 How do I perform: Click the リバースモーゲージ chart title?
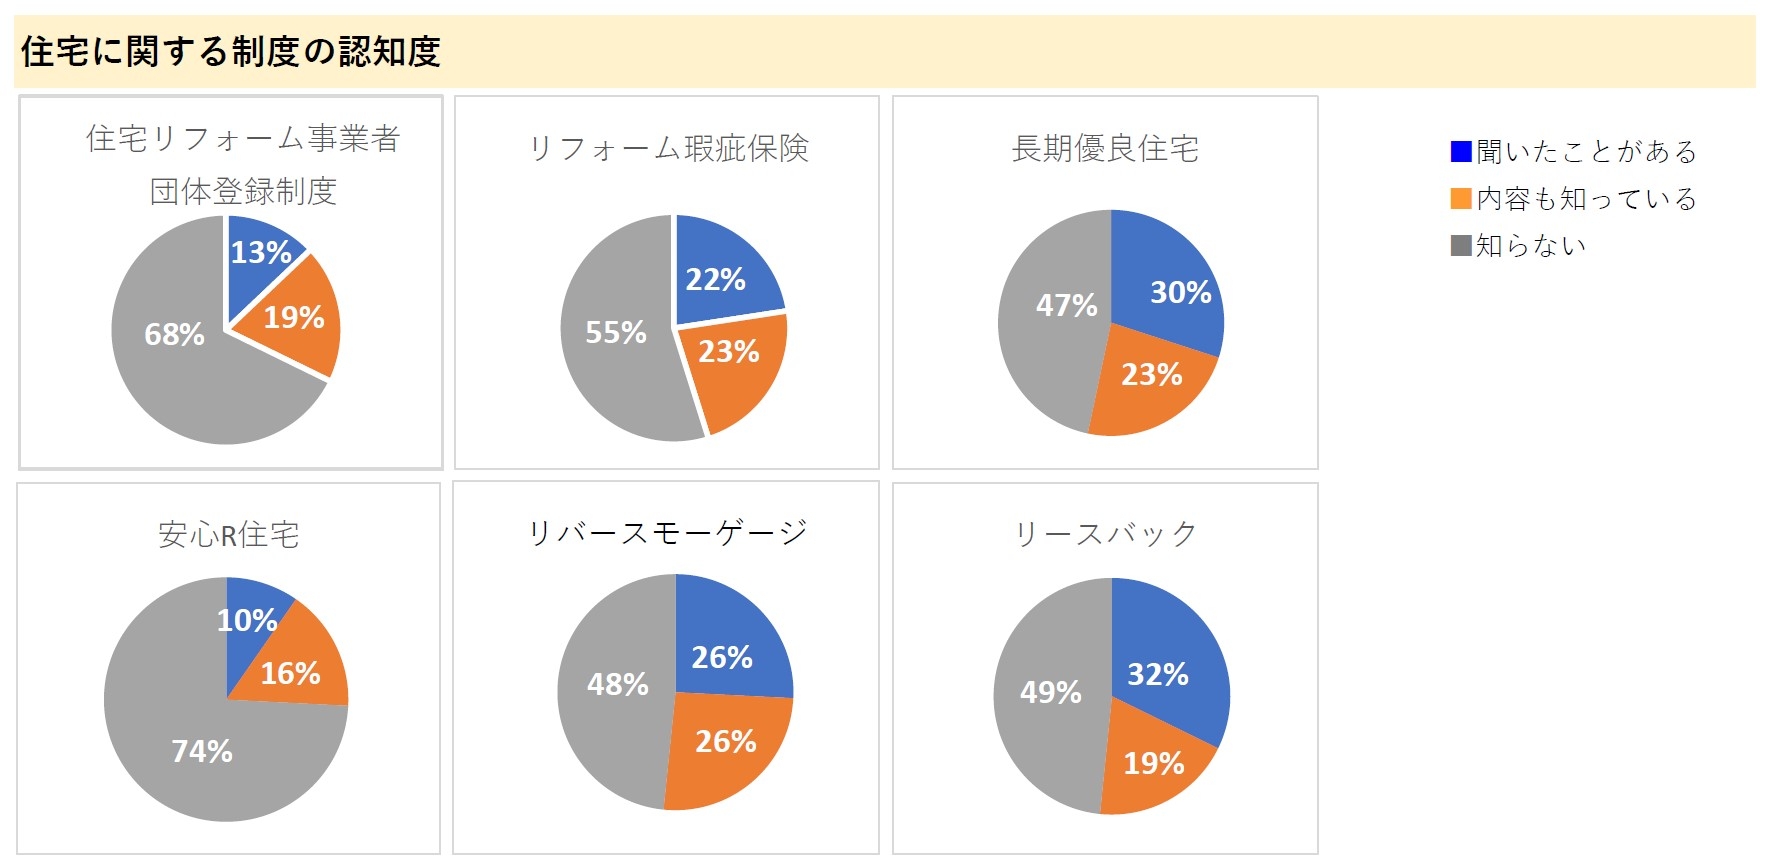coord(667,533)
